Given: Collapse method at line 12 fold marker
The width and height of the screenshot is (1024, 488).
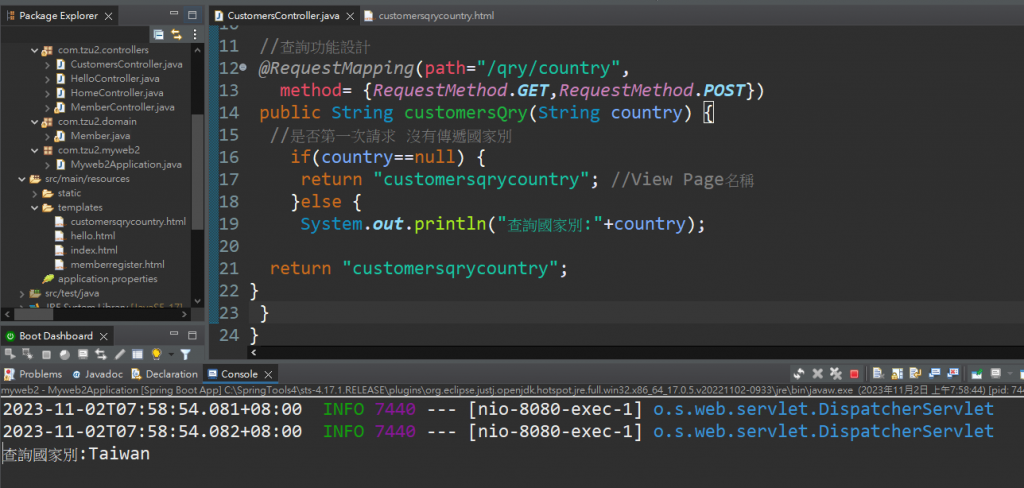Looking at the screenshot, I should tap(243, 67).
